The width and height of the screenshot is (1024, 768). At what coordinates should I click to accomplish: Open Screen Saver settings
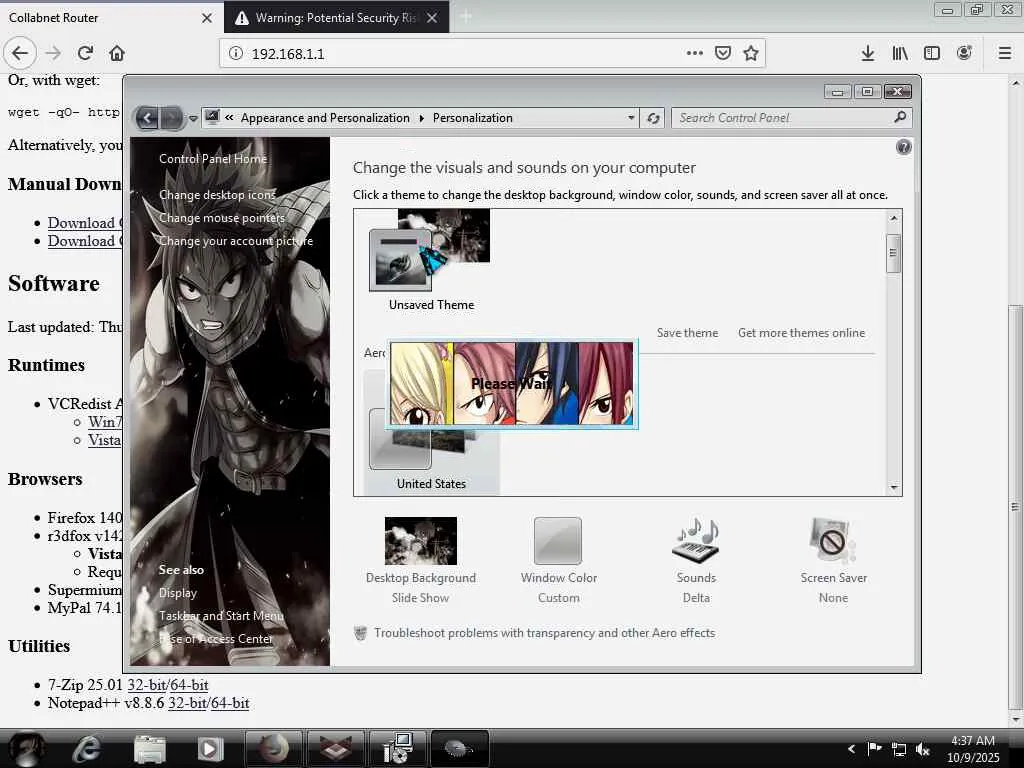coord(833,560)
